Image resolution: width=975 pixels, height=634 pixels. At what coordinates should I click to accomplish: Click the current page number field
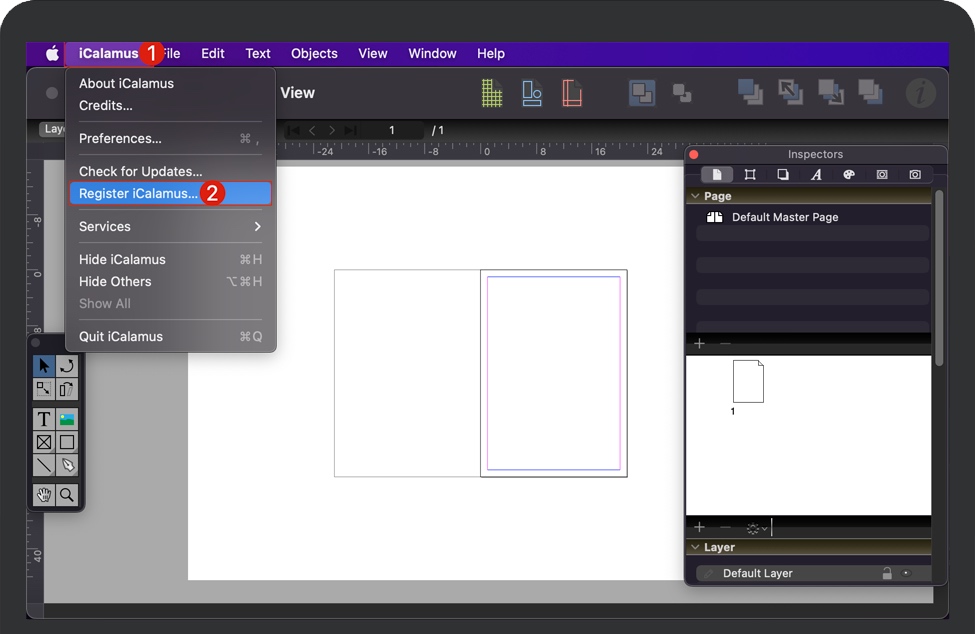point(392,130)
